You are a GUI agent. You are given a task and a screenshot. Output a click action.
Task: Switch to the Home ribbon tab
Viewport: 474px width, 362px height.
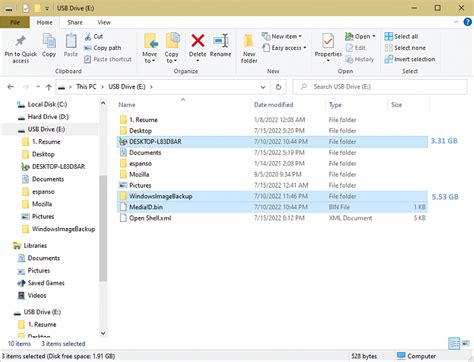pyautogui.click(x=44, y=22)
